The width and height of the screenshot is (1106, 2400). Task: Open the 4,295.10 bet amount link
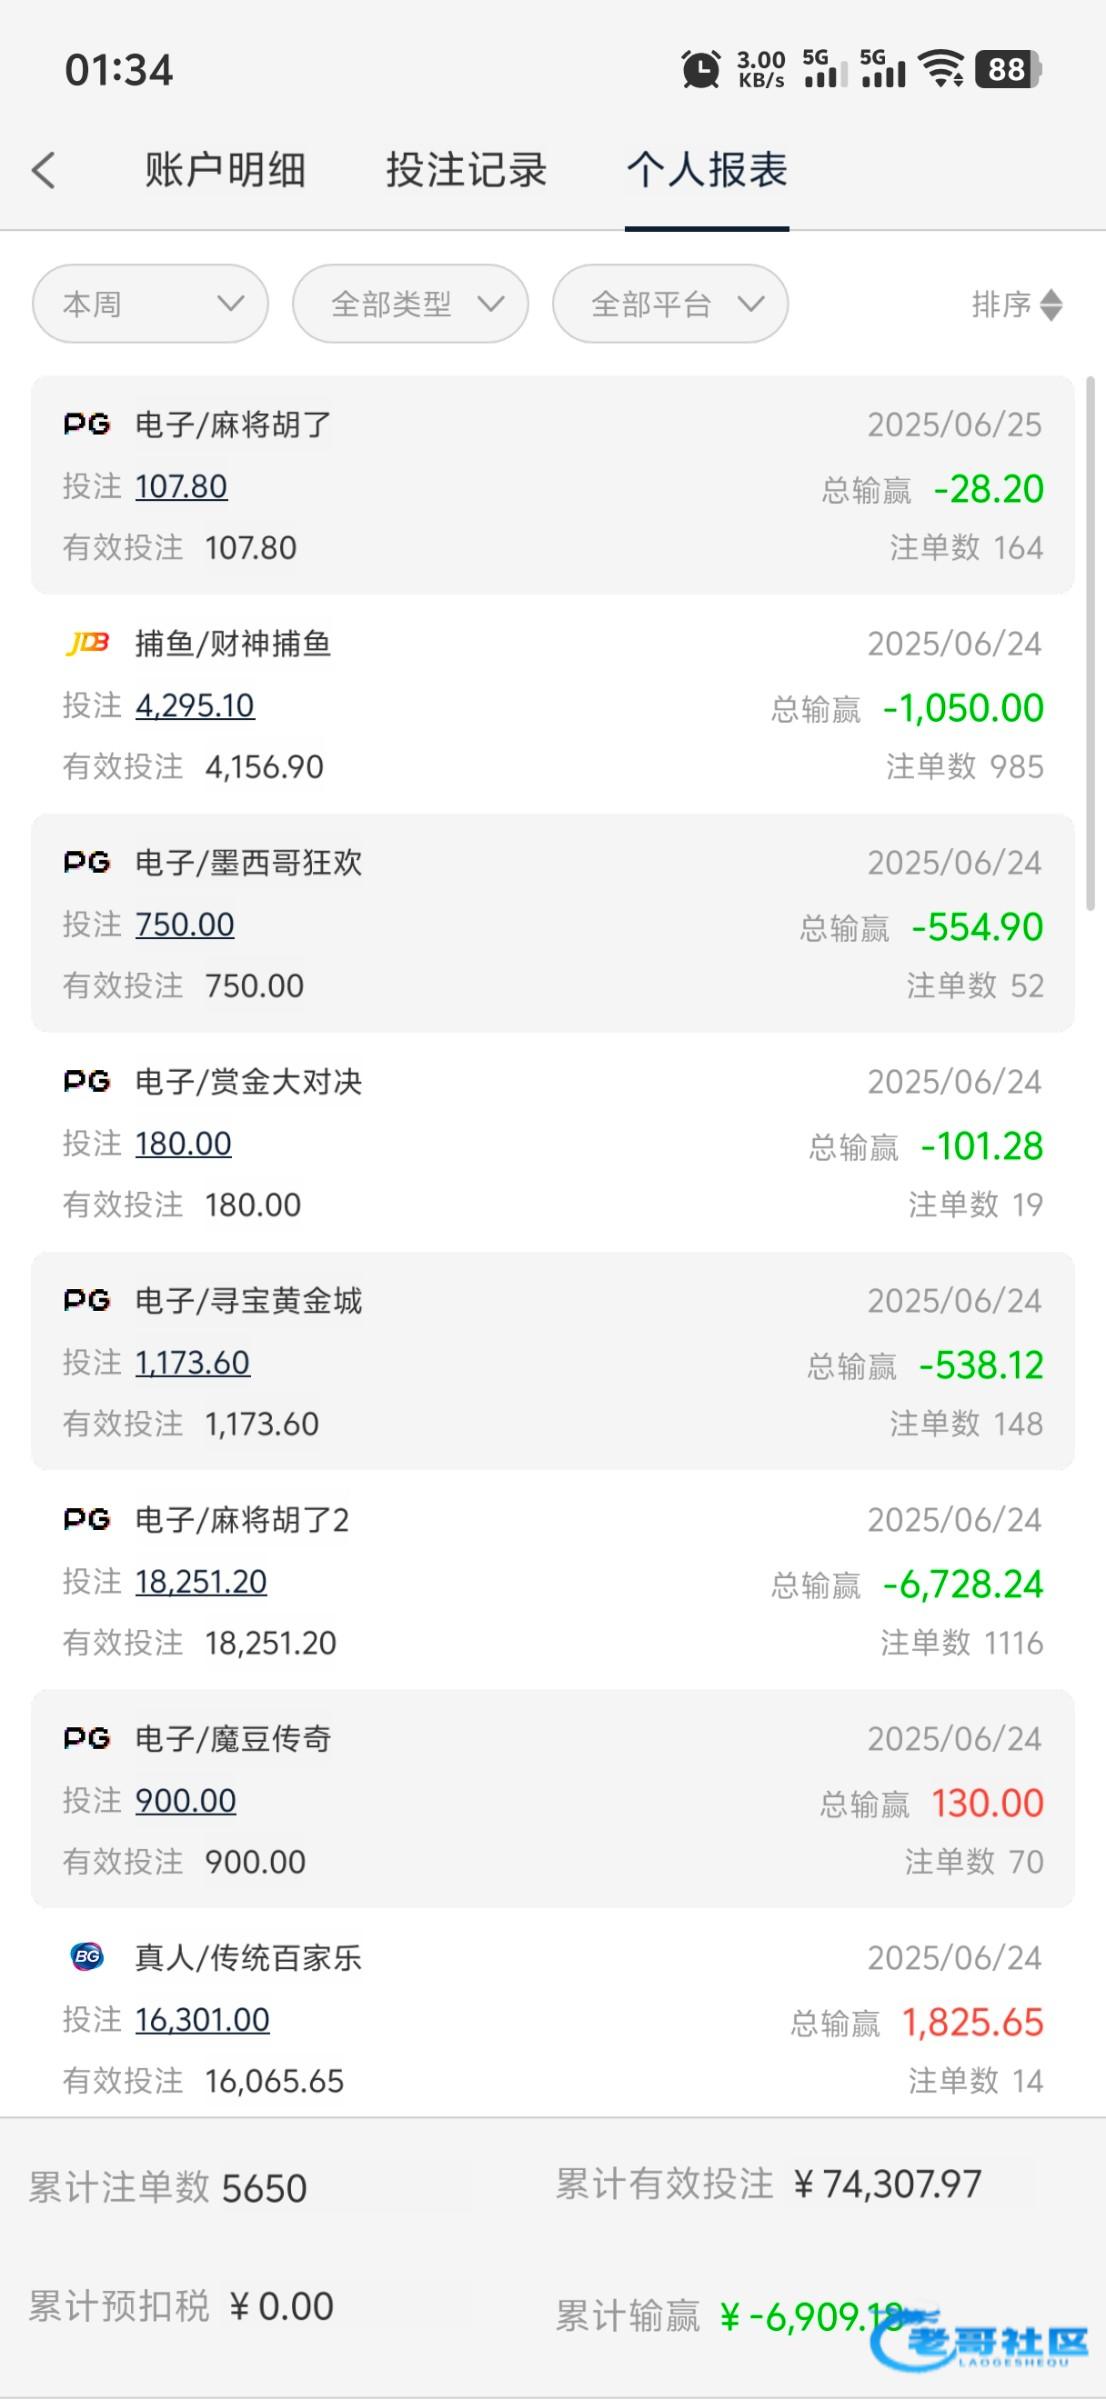(x=195, y=705)
